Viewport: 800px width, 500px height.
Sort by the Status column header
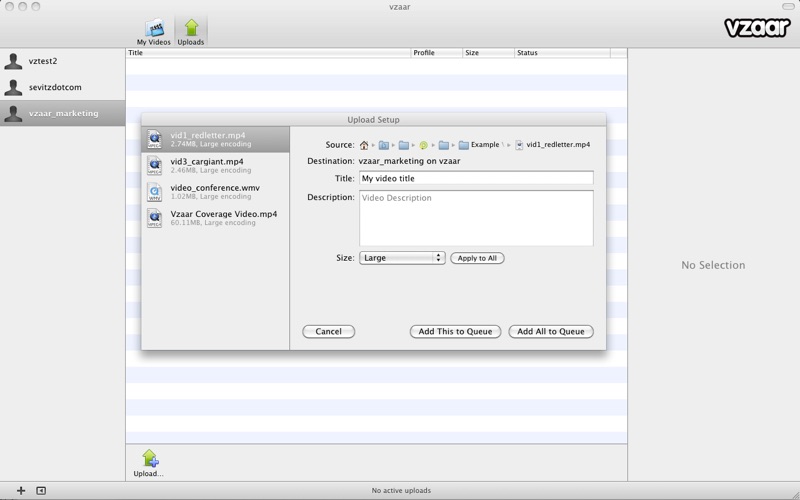click(x=562, y=53)
